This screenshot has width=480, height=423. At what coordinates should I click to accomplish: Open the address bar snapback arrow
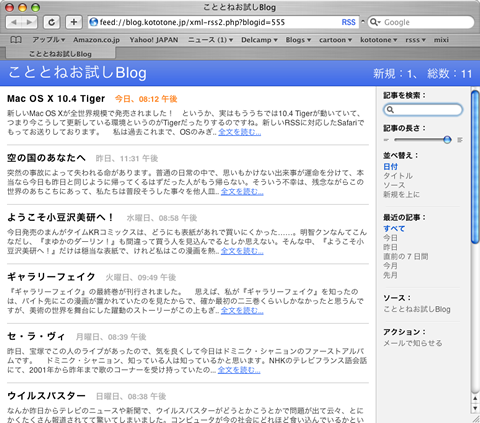[x=363, y=22]
